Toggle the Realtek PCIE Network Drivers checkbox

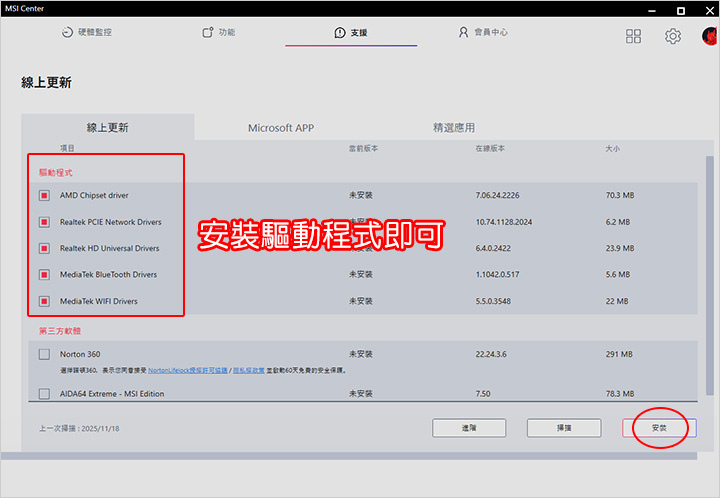coord(44,222)
